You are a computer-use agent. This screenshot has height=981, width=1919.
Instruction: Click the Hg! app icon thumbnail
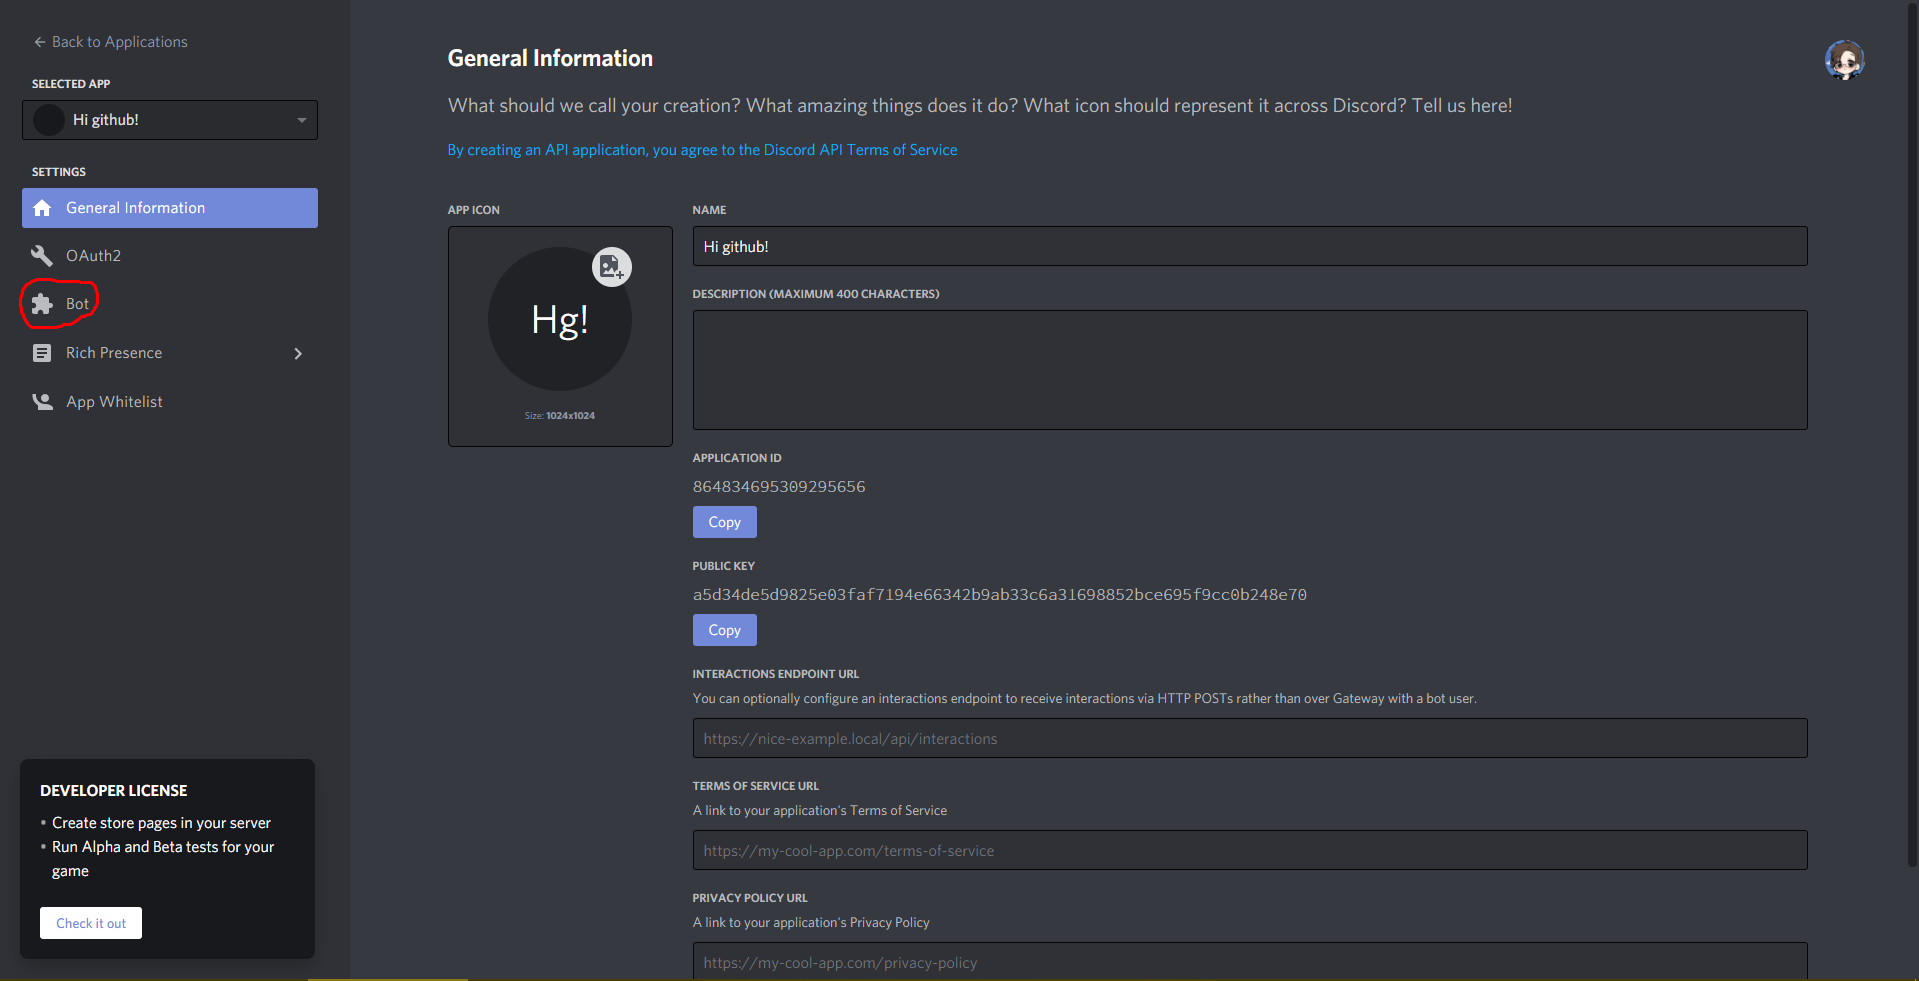pos(560,319)
